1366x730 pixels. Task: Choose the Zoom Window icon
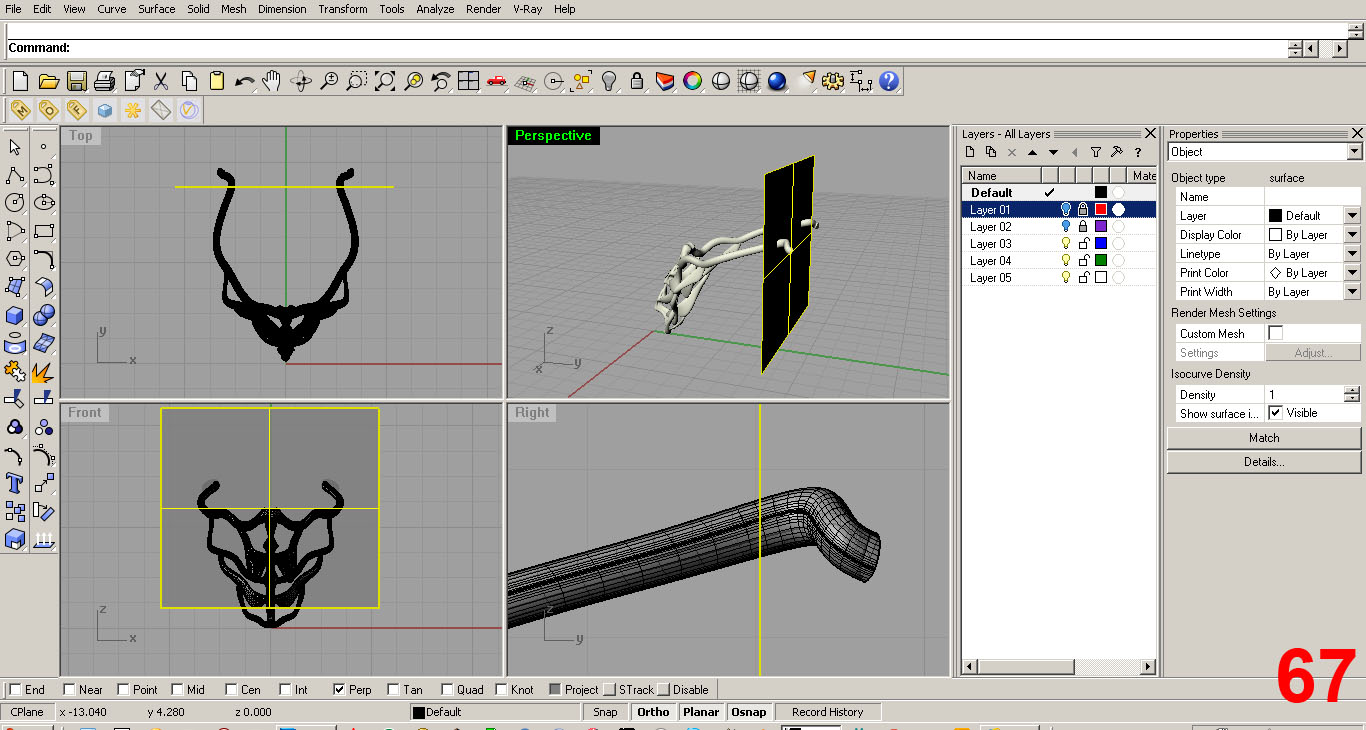click(x=357, y=81)
